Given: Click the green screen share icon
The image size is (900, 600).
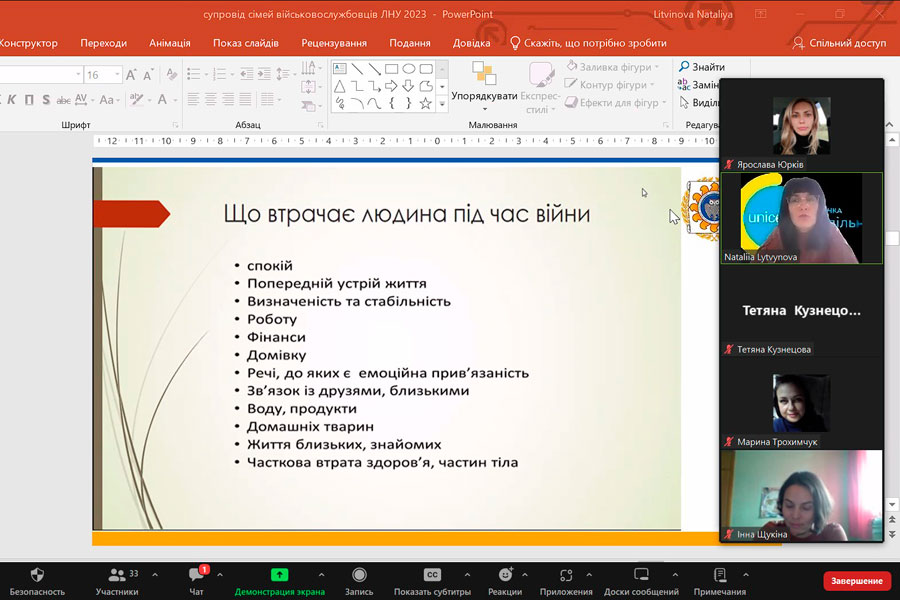Looking at the screenshot, I should [x=280, y=575].
